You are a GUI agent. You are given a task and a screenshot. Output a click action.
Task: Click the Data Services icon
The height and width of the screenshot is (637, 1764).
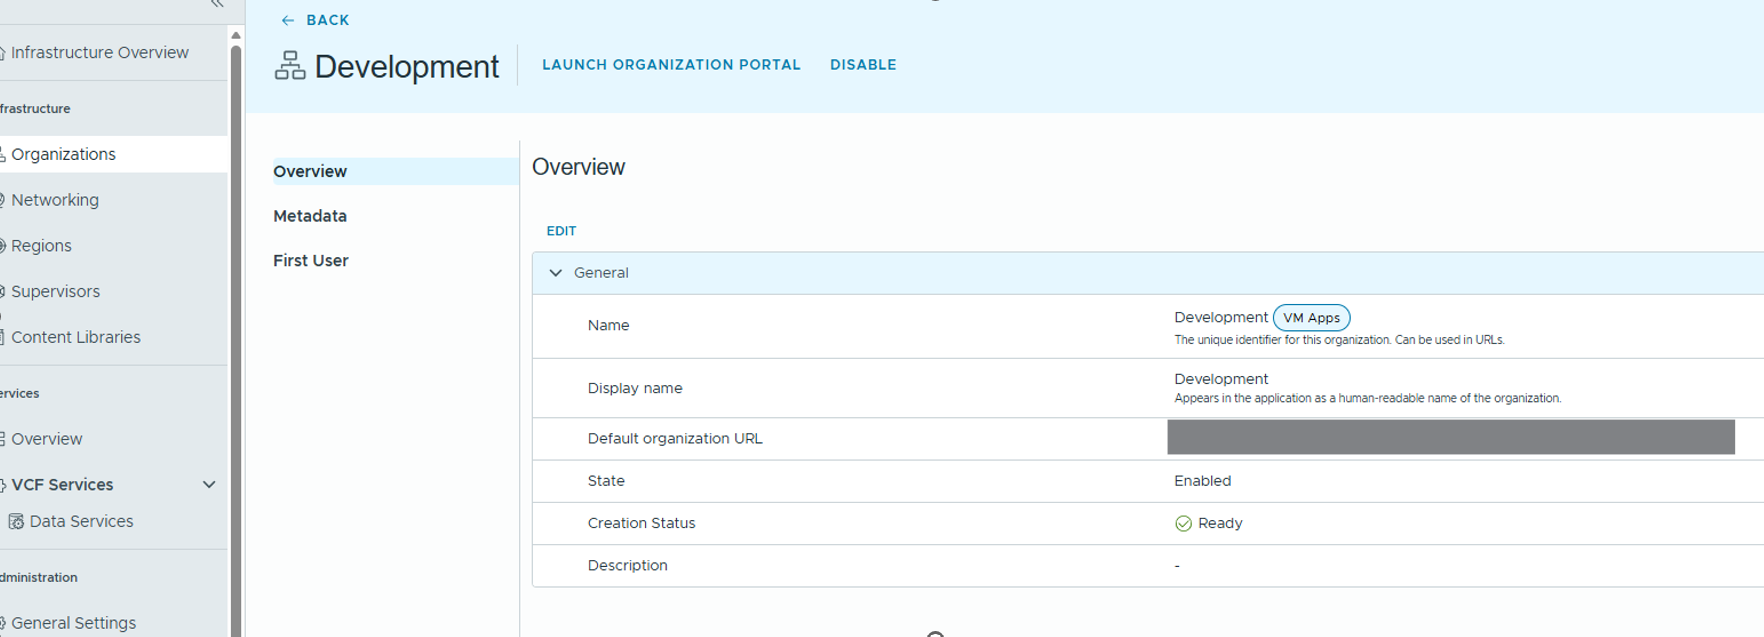point(16,522)
